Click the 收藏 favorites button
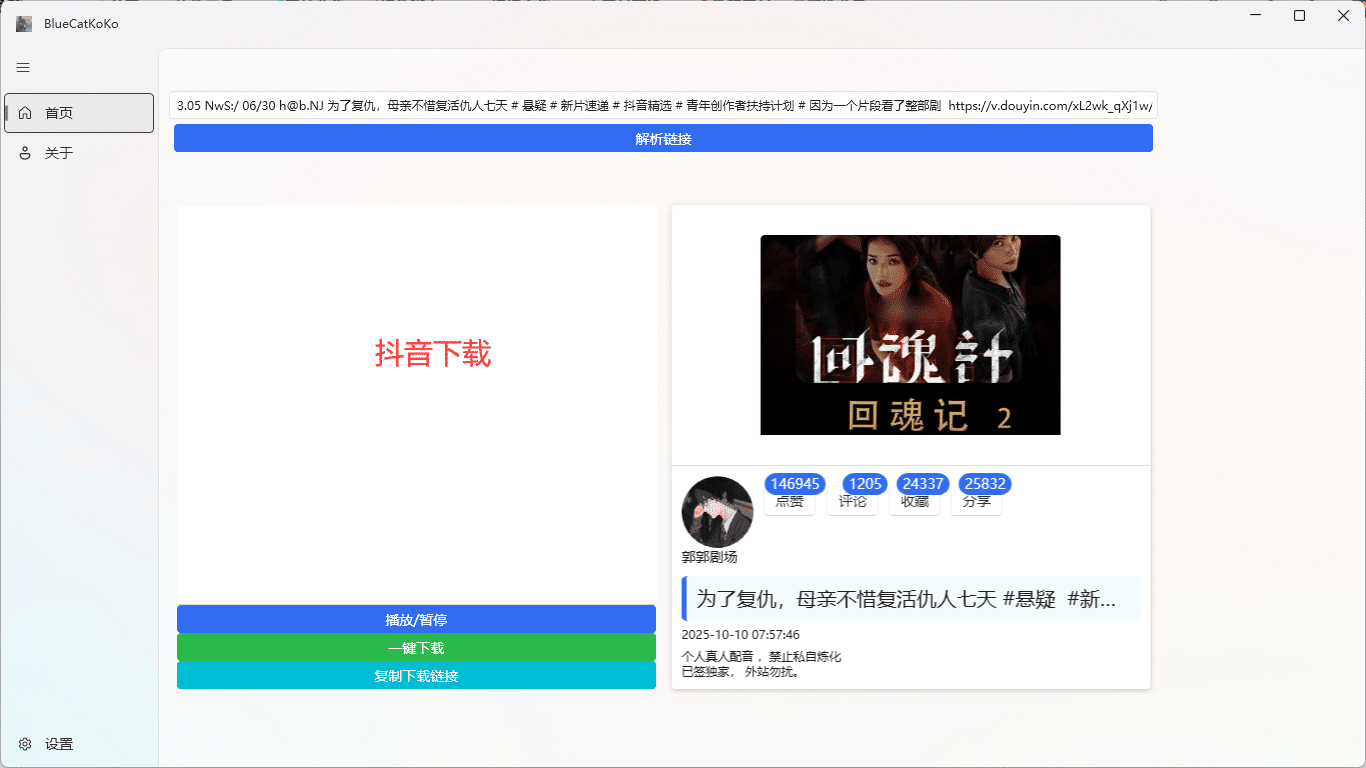The height and width of the screenshot is (768, 1366). click(915, 502)
